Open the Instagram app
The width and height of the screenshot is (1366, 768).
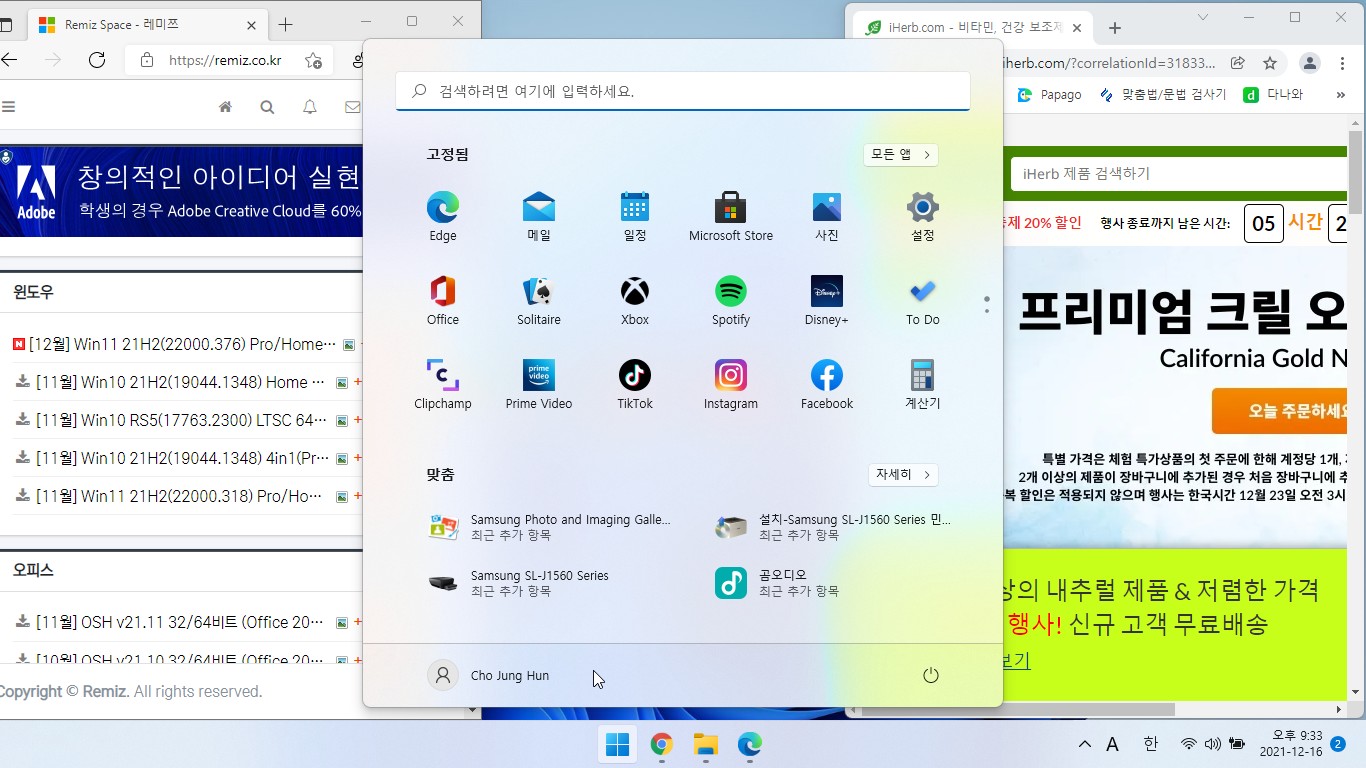[x=731, y=385]
